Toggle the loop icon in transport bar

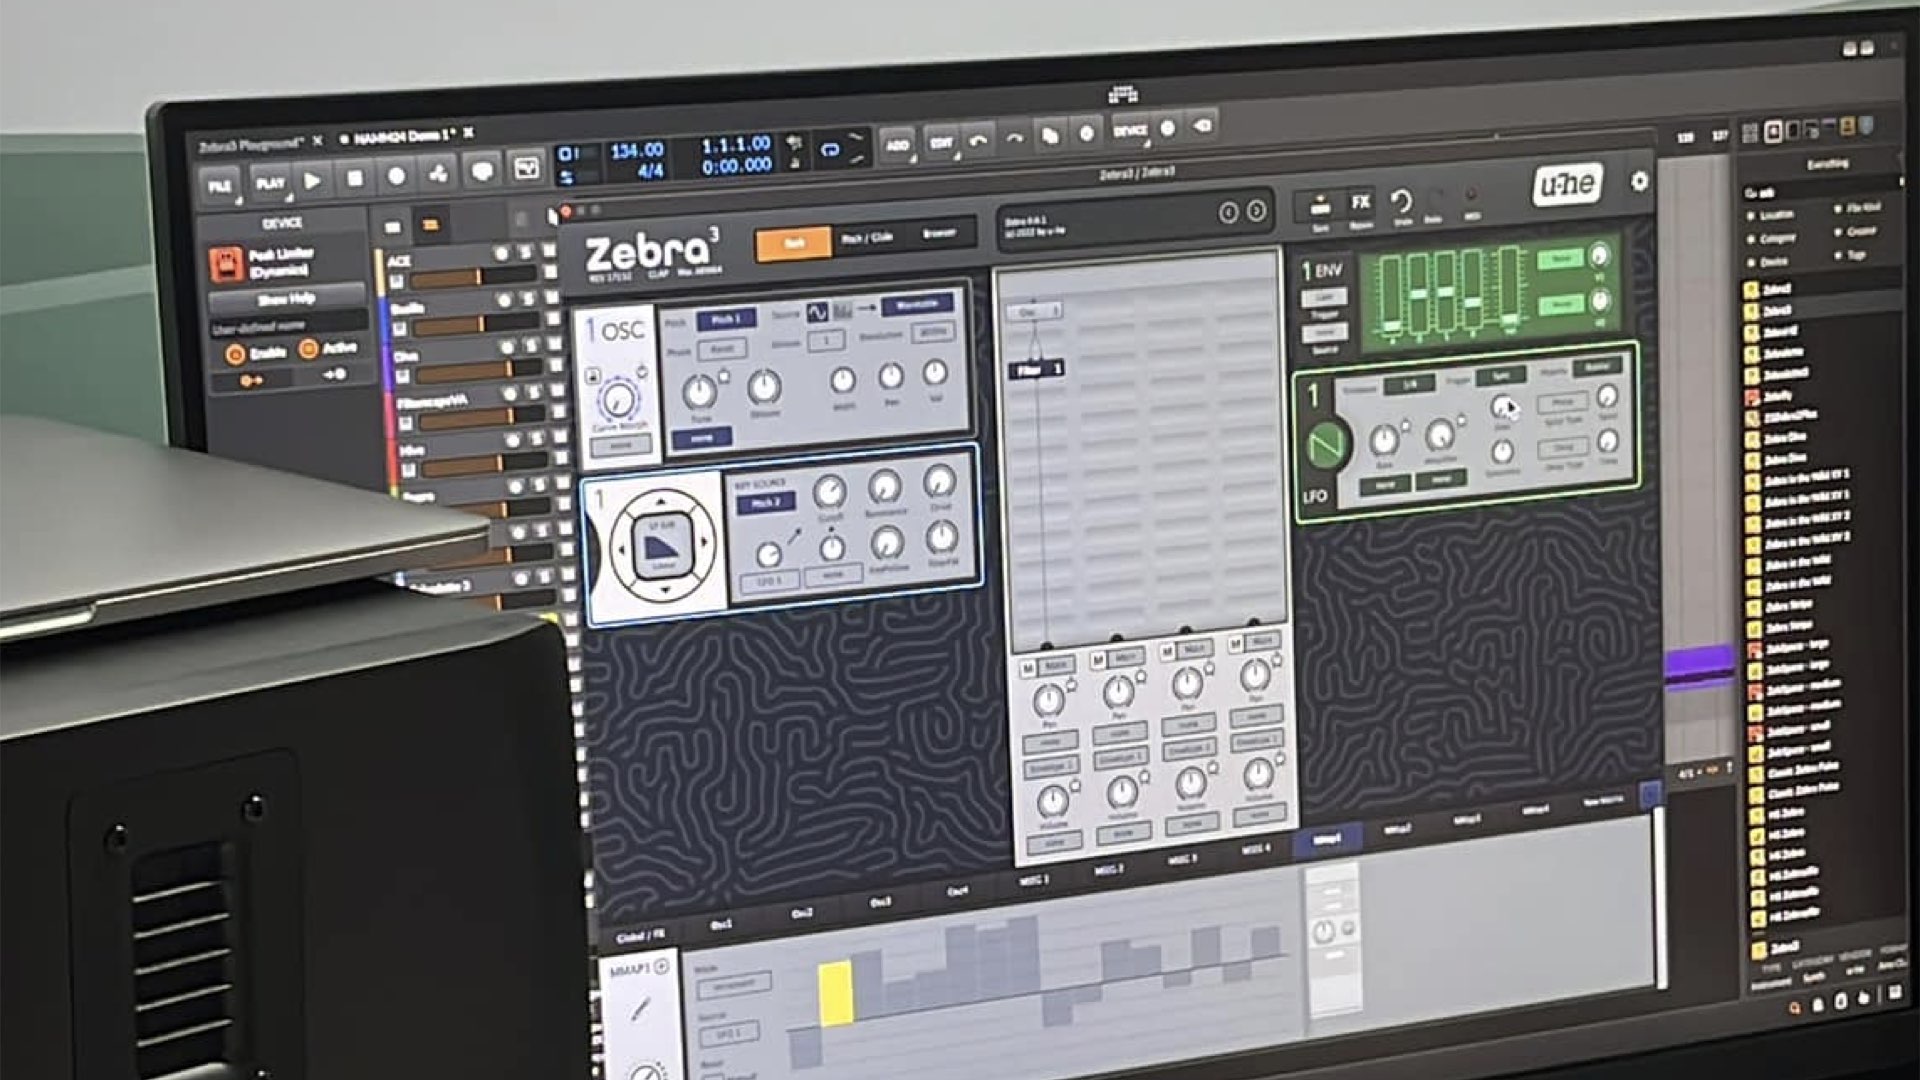[x=830, y=150]
